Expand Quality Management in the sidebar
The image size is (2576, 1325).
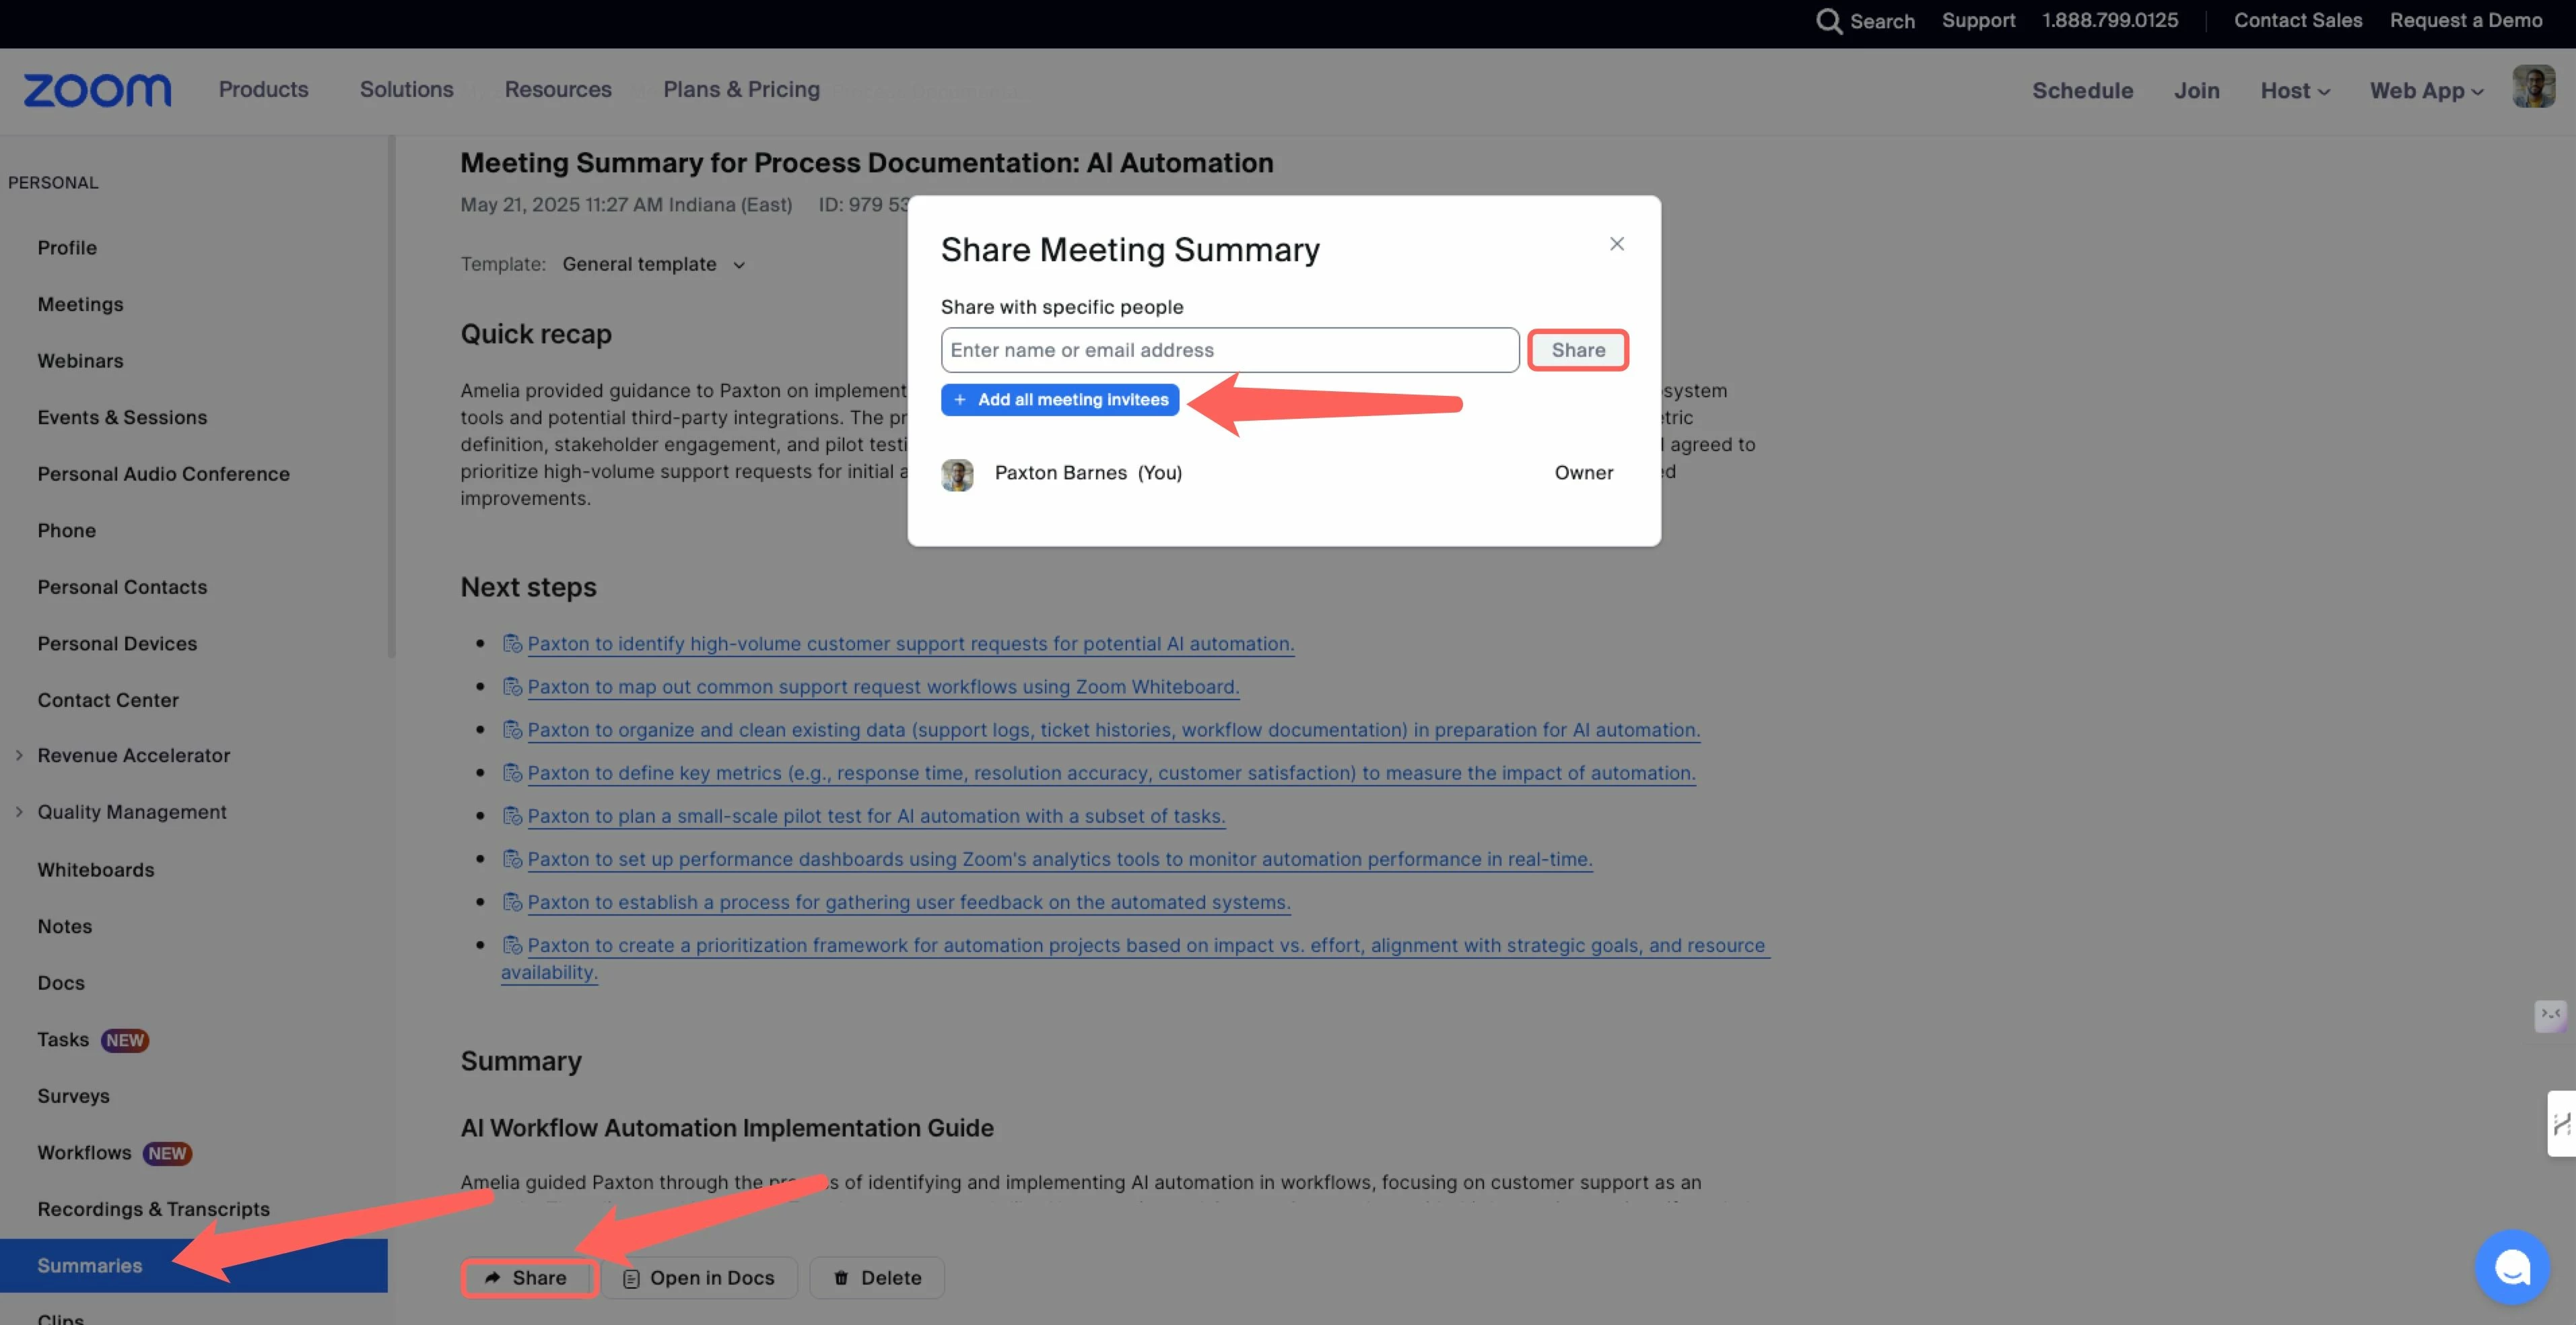click(x=131, y=812)
